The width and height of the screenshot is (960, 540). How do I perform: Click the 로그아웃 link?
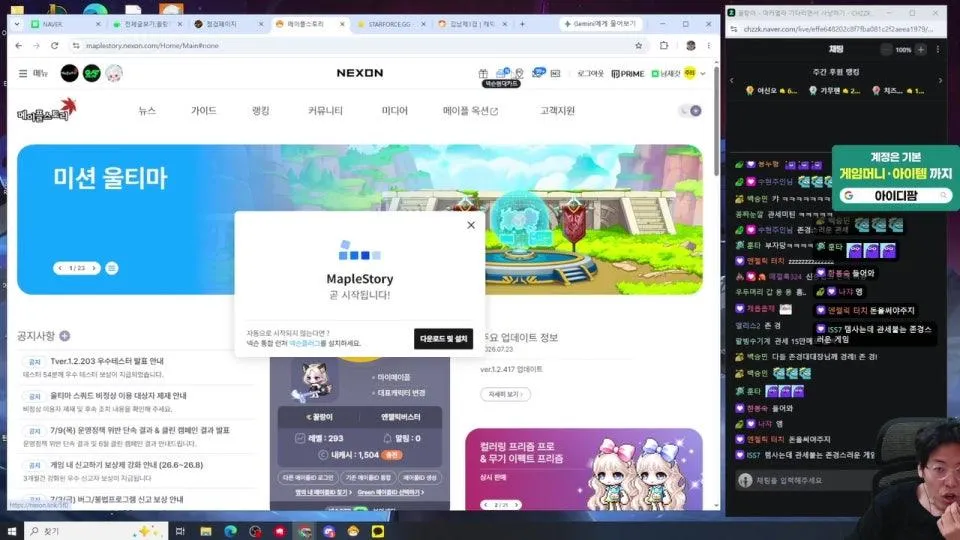(590, 73)
